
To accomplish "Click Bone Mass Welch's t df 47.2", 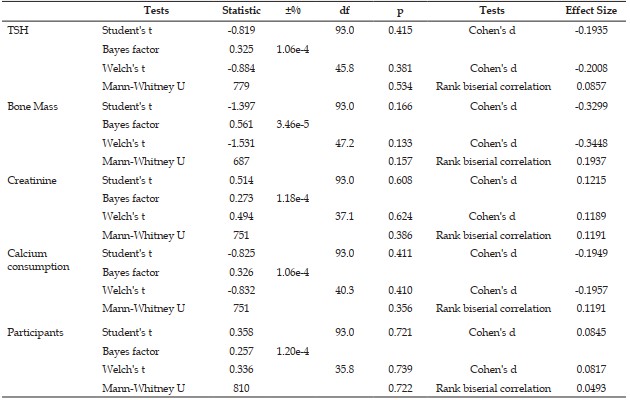I will 344,143.
